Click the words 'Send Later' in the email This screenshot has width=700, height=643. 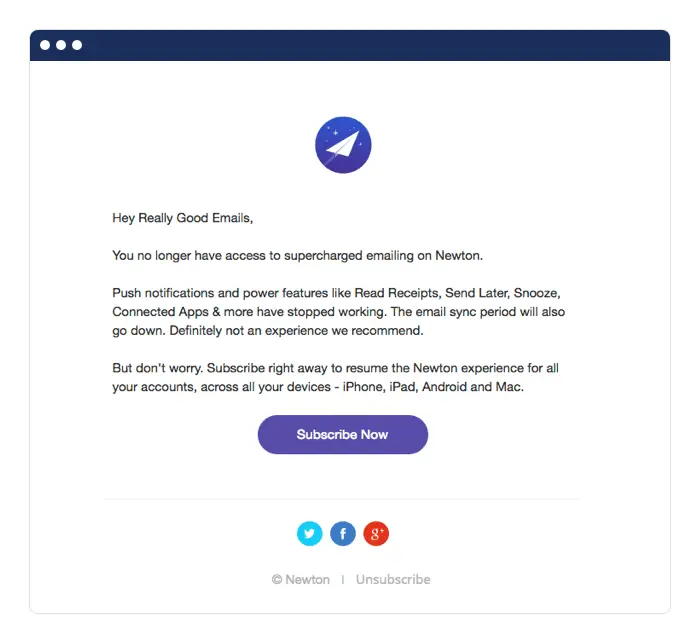(480, 292)
